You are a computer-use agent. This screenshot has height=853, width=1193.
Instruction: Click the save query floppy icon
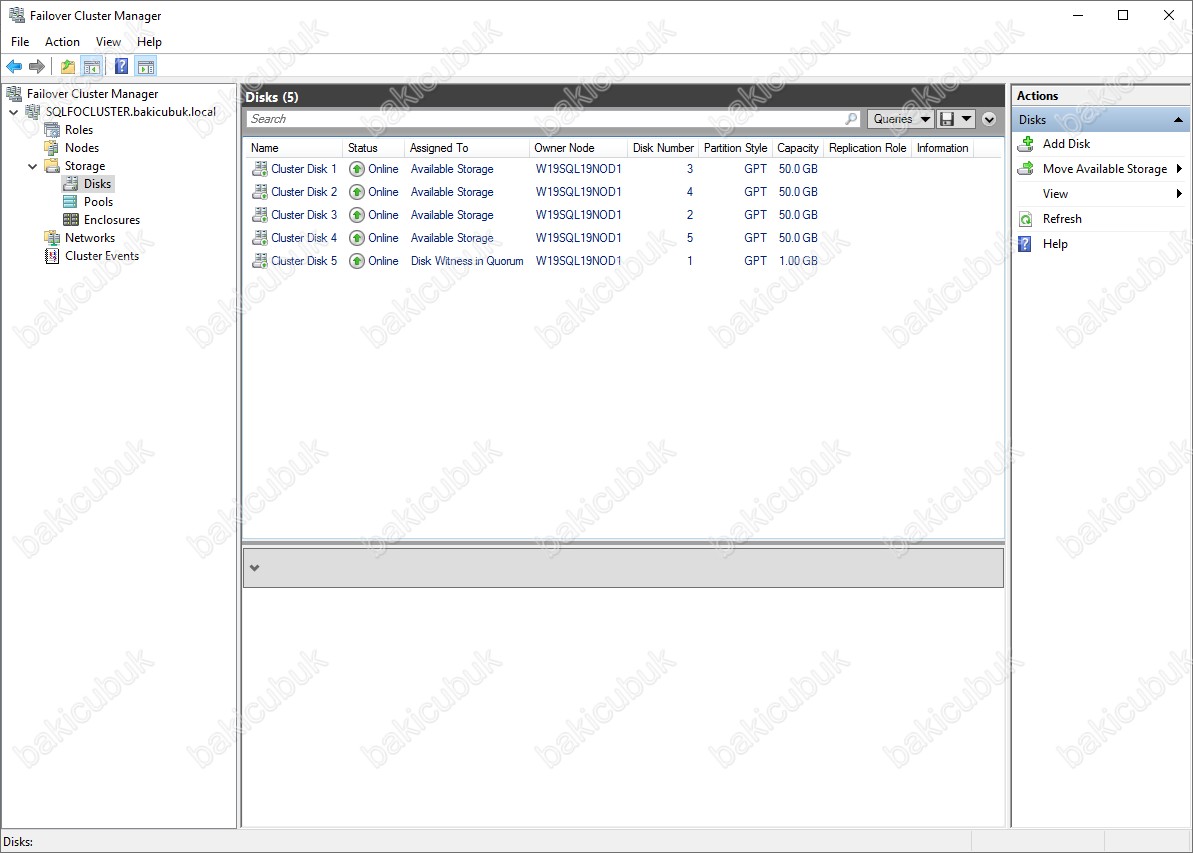[946, 119]
